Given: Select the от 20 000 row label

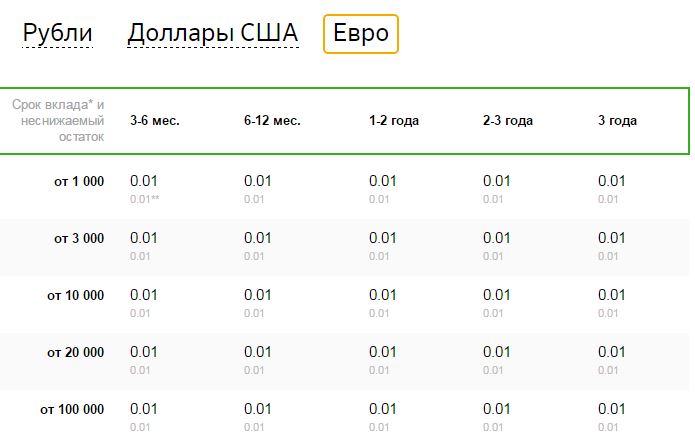Looking at the screenshot, I should pos(75,352).
